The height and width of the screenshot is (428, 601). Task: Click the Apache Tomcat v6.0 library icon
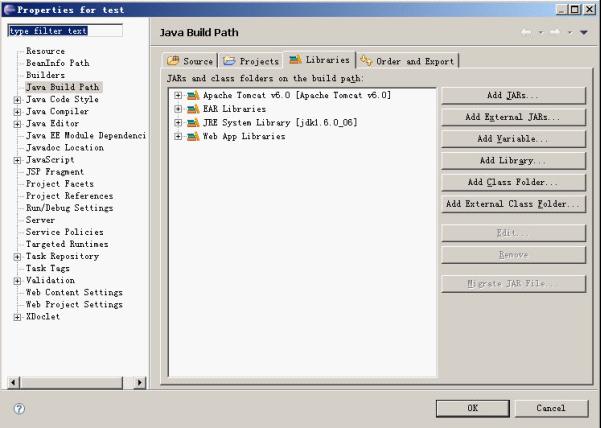(x=193, y=95)
